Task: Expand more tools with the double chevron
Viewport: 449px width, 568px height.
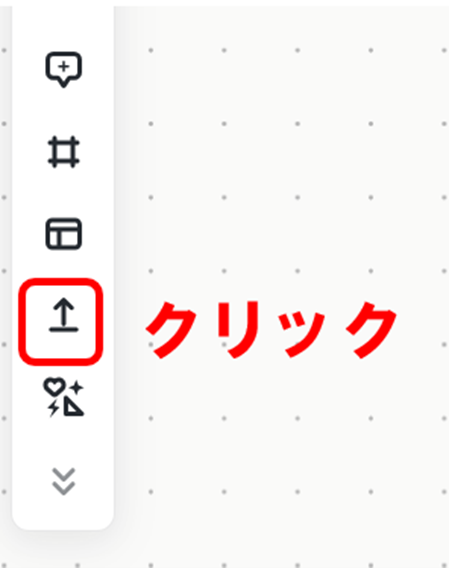Action: tap(64, 481)
